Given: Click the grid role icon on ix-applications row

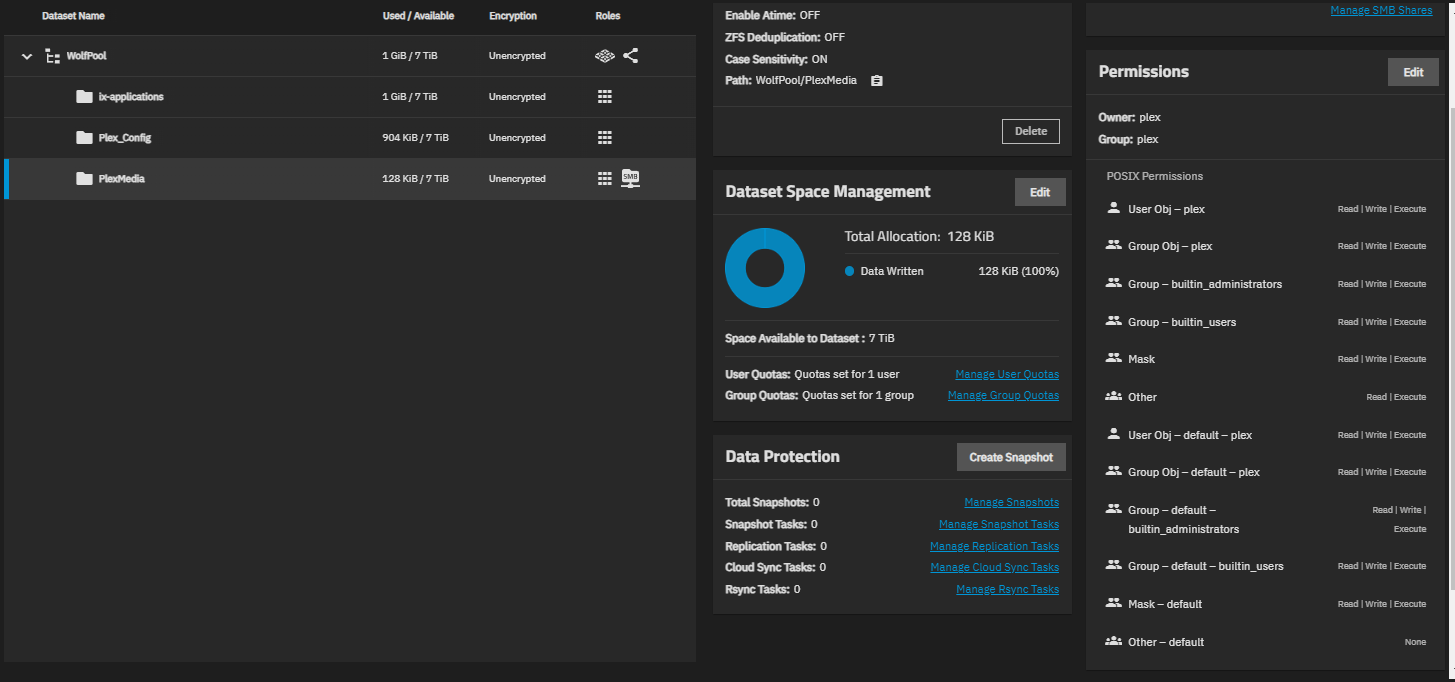Looking at the screenshot, I should pos(604,97).
